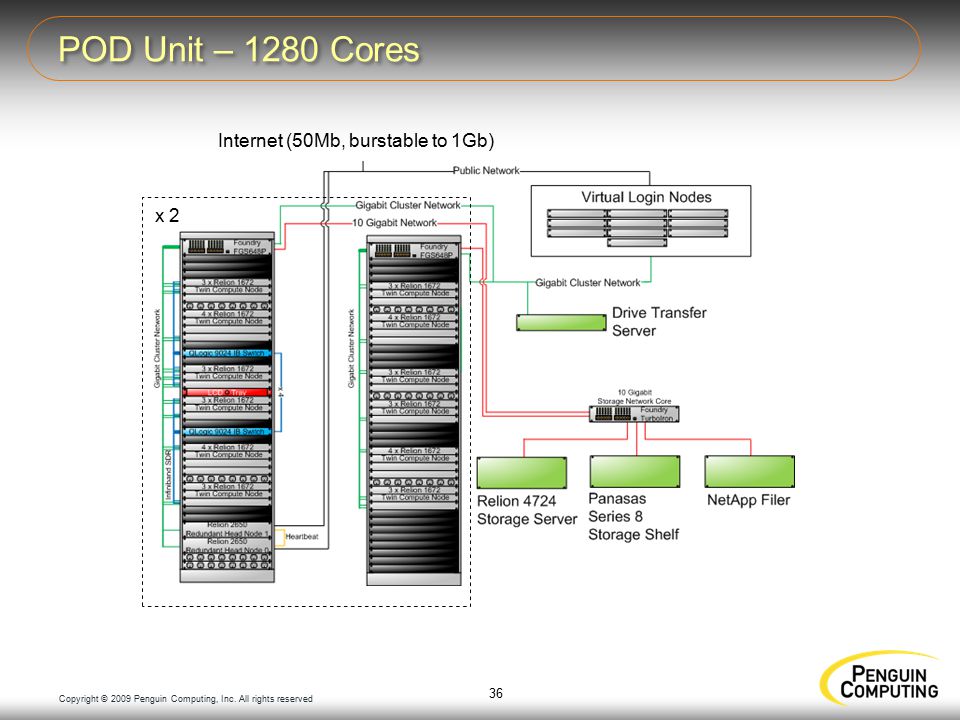Click the "Public Network" line label
The image size is (960, 720).
pyautogui.click(x=486, y=170)
